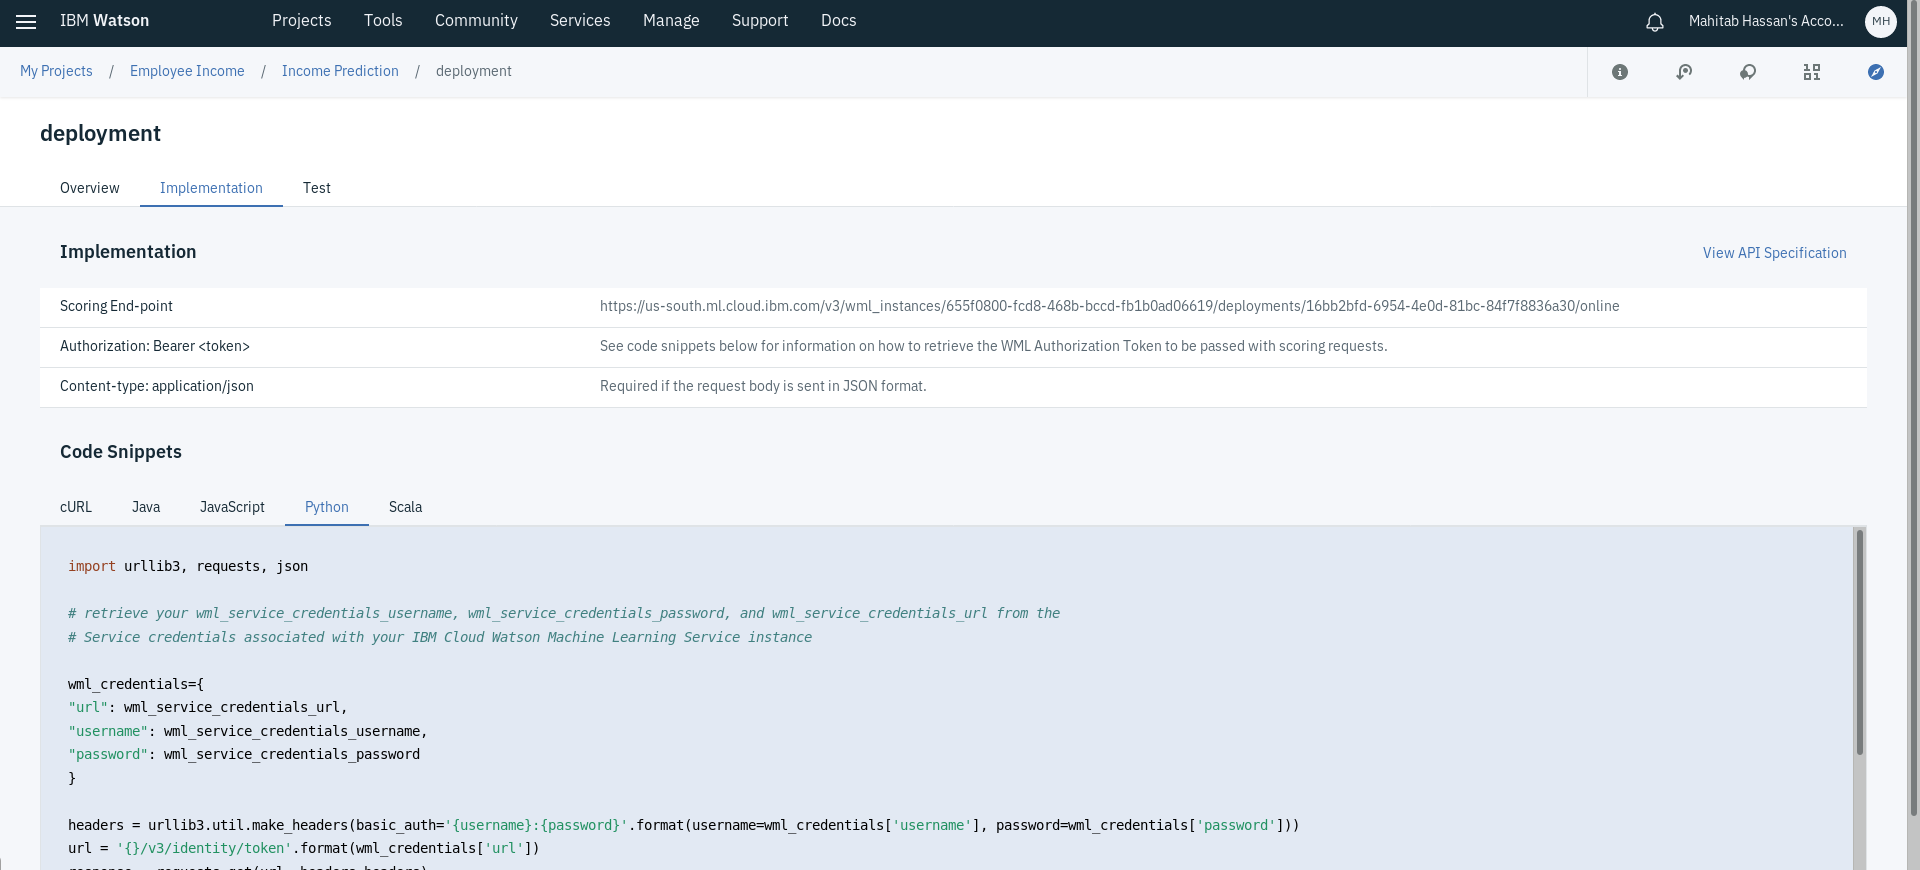Click the MH user avatar

[1880, 21]
